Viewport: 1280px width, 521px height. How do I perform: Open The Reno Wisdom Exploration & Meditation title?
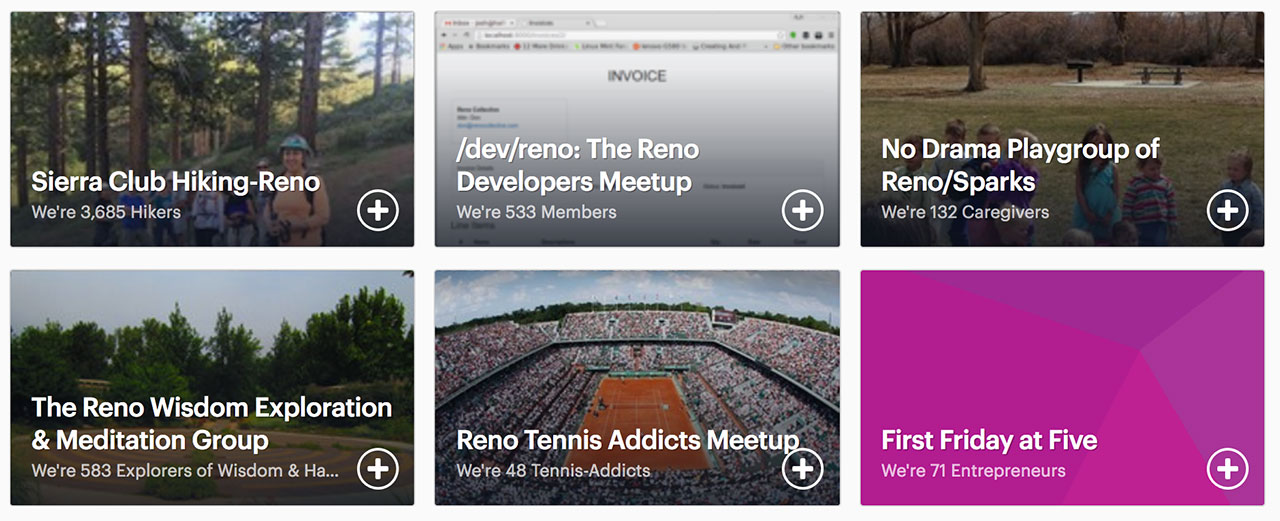[x=211, y=424]
